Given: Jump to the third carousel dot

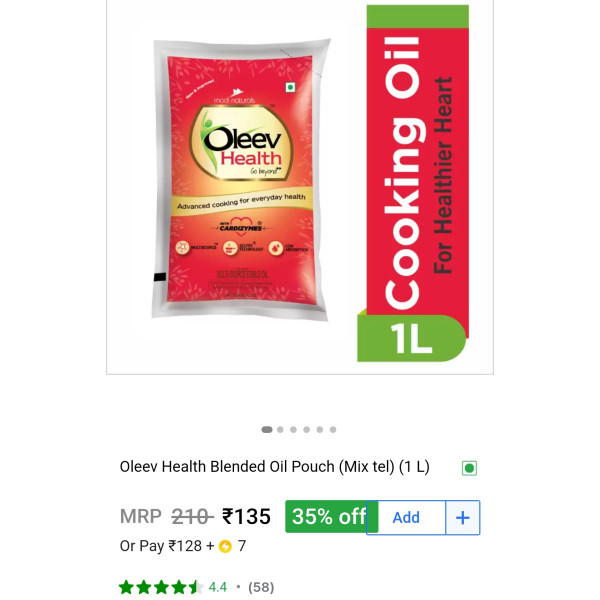Looking at the screenshot, I should [x=293, y=429].
